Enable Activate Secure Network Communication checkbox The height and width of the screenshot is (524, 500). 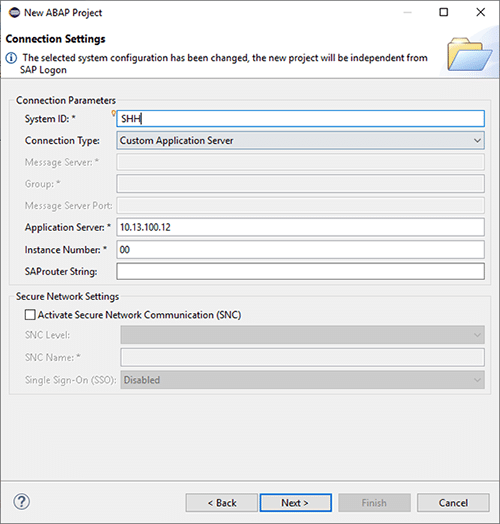click(x=30, y=315)
